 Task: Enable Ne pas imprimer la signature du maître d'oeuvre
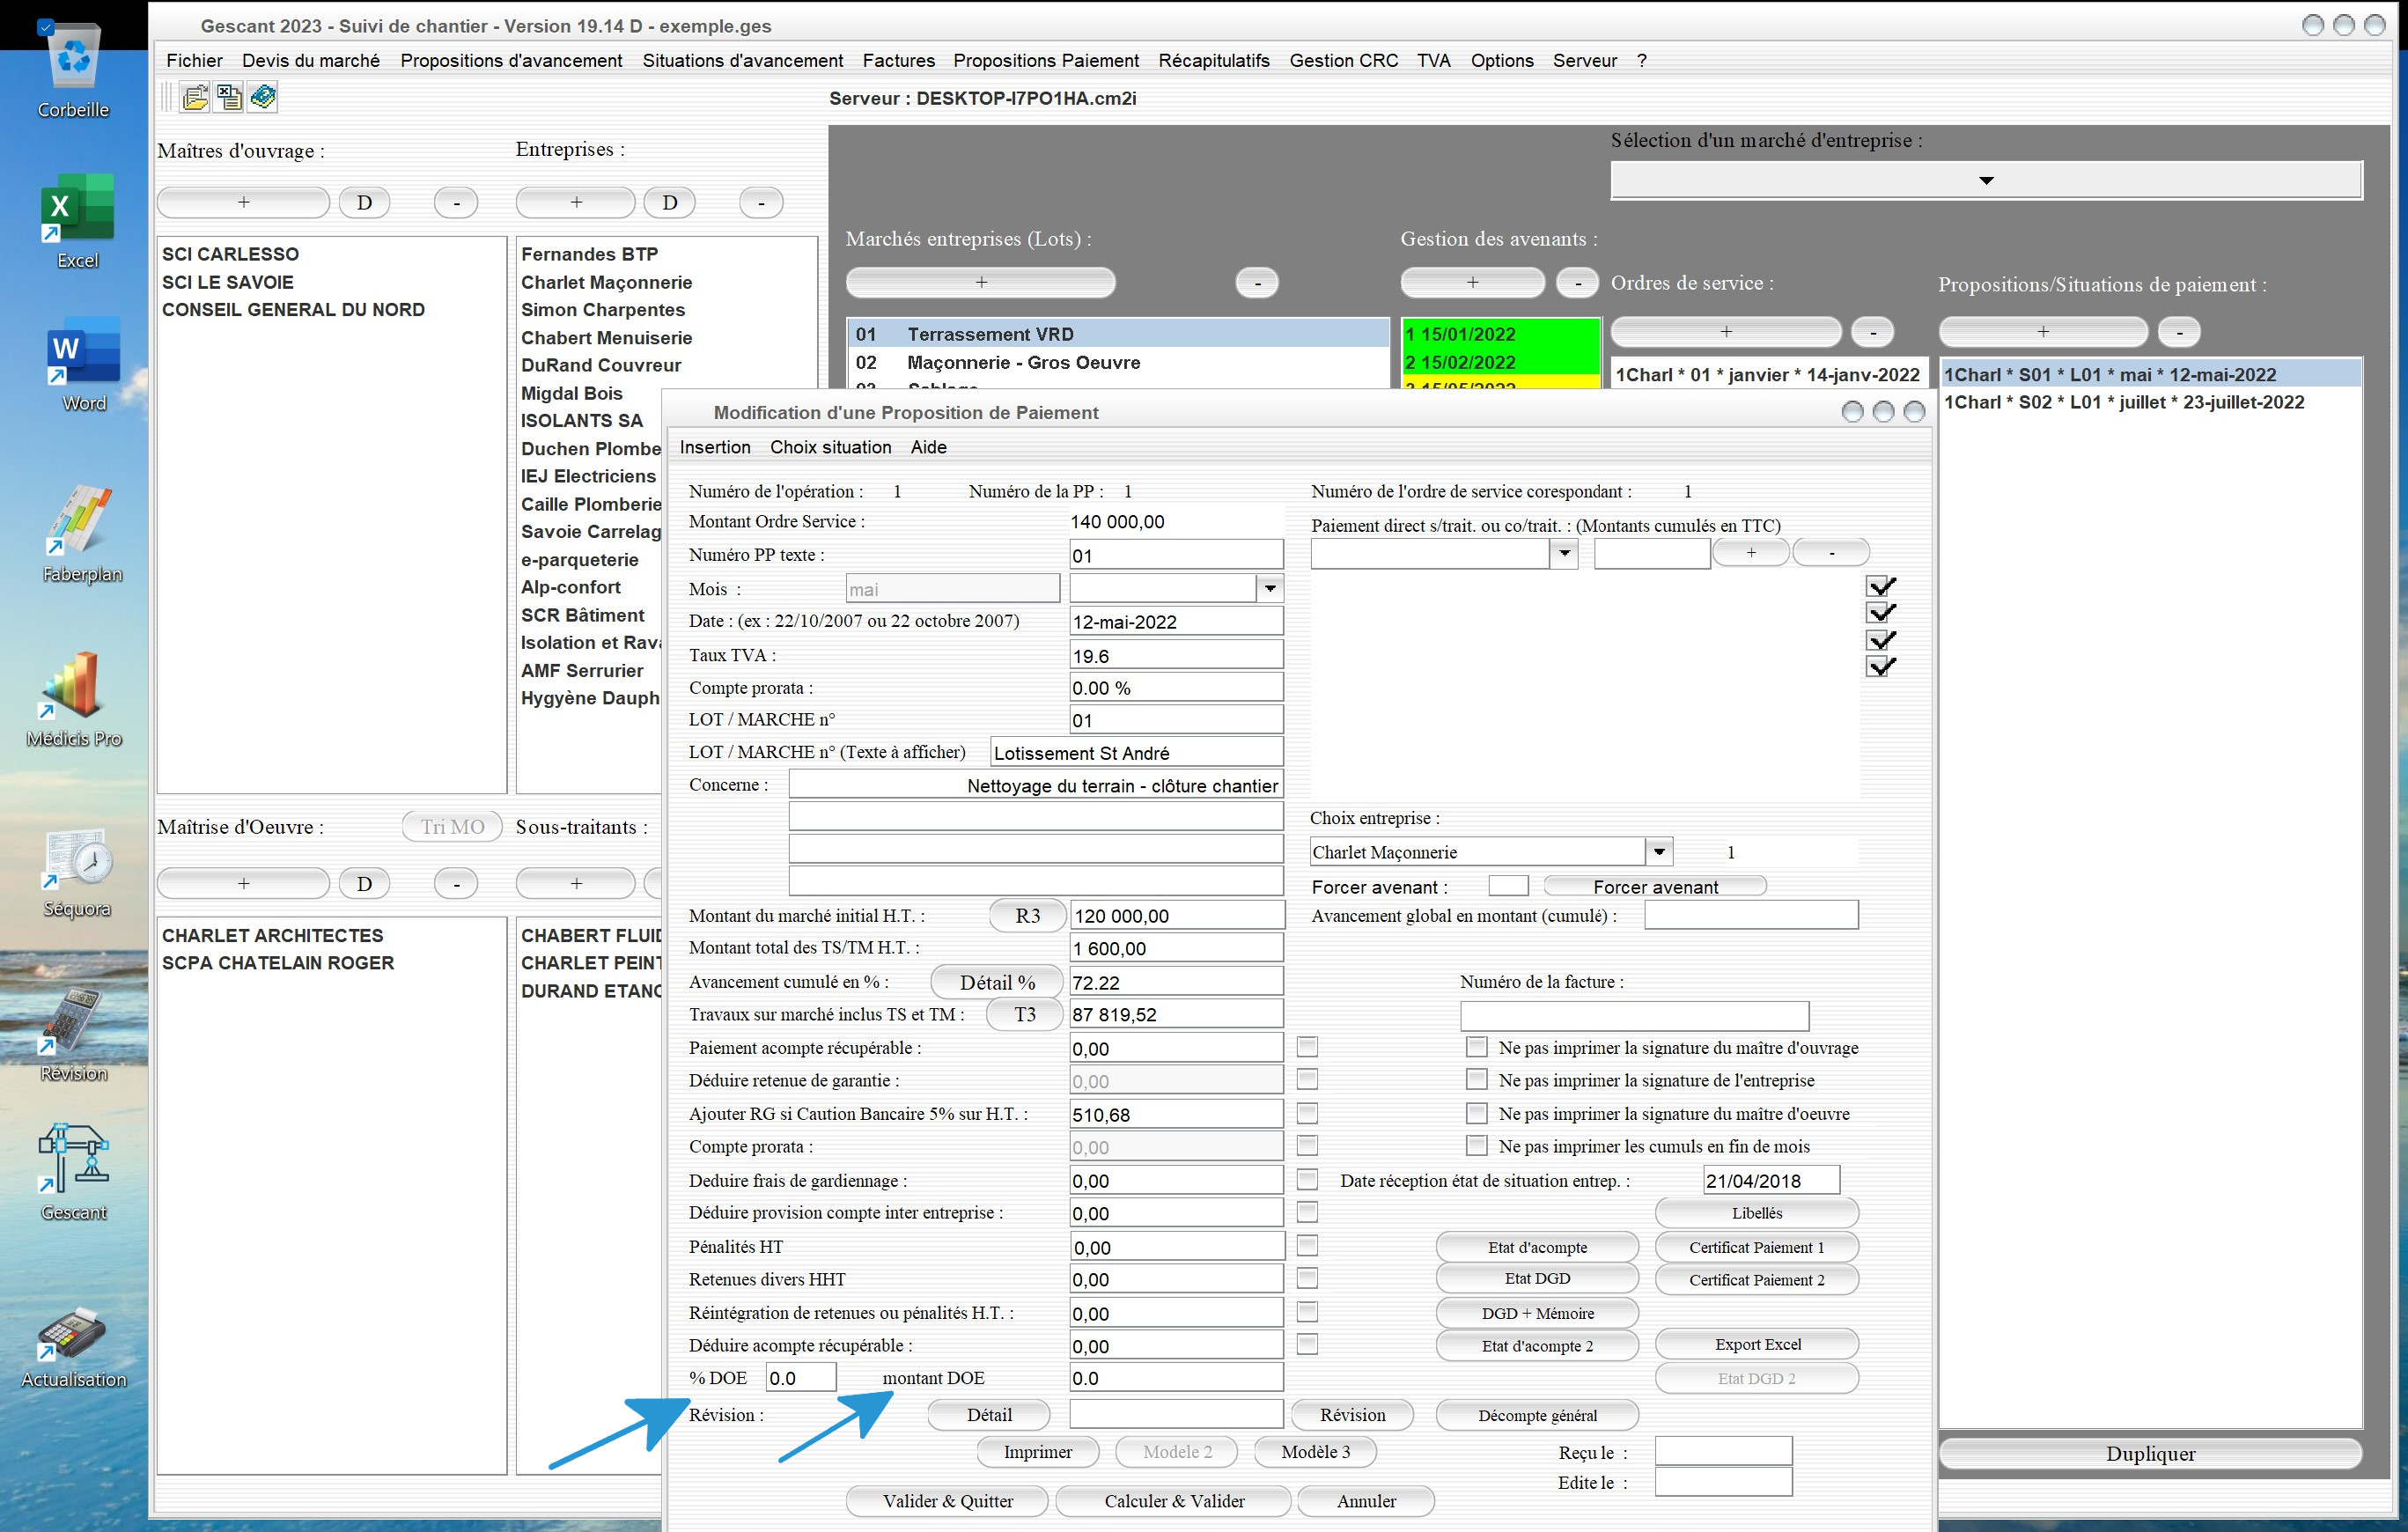pos(1476,1113)
